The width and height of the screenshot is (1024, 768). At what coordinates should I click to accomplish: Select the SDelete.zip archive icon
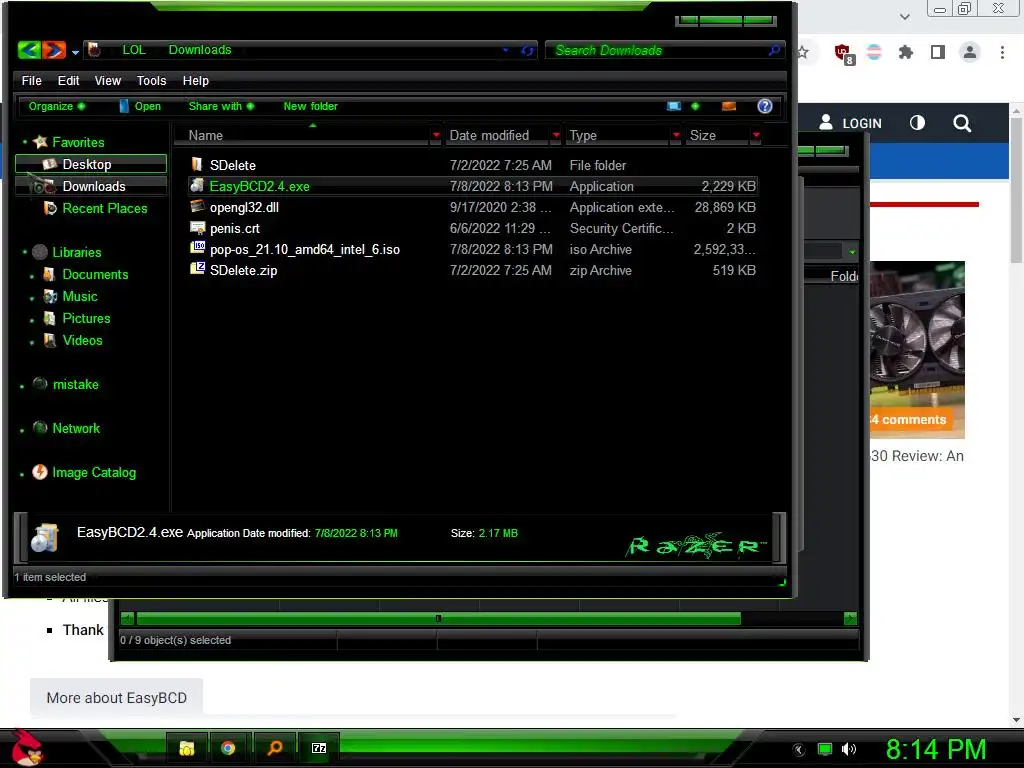click(197, 268)
